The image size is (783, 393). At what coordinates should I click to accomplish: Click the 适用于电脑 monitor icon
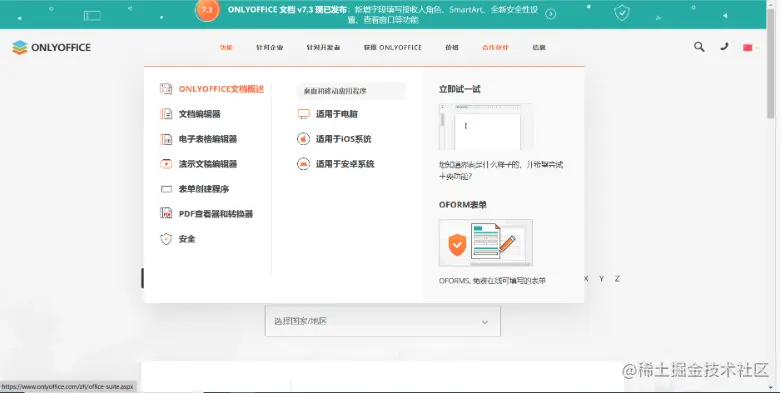coord(304,114)
